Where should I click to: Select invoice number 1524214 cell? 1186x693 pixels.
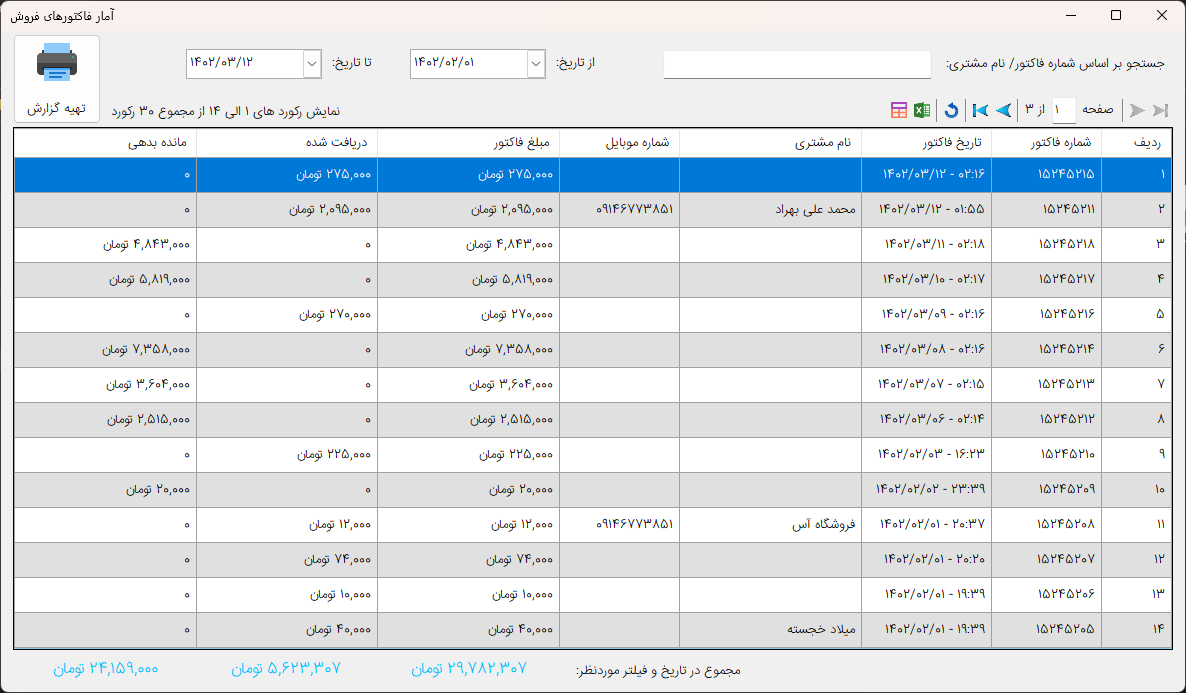tap(1047, 350)
